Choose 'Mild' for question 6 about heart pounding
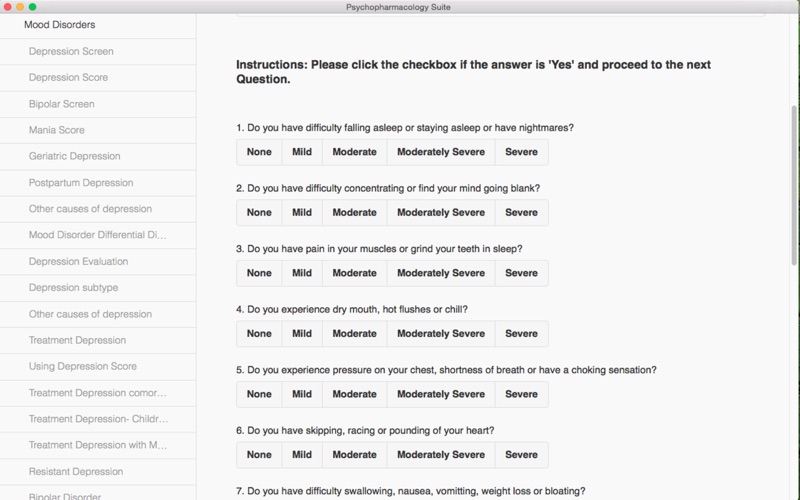Screen dimensions: 800x500 pyautogui.click(x=302, y=455)
